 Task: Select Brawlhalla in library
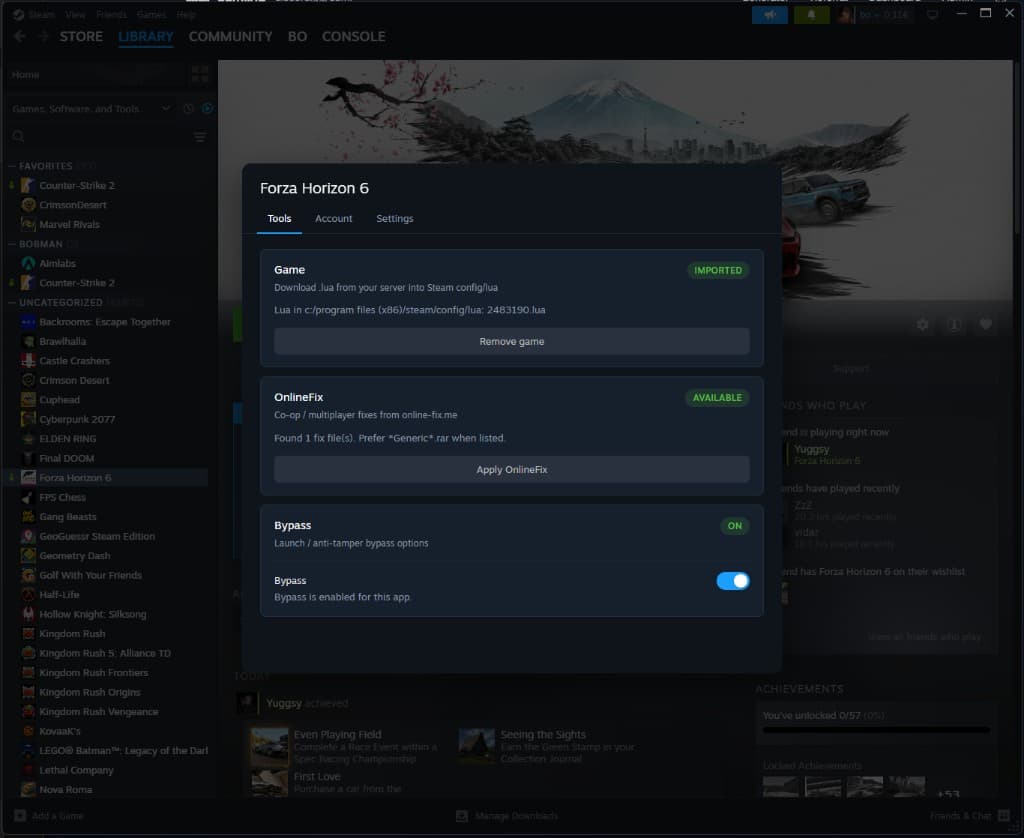coord(63,341)
